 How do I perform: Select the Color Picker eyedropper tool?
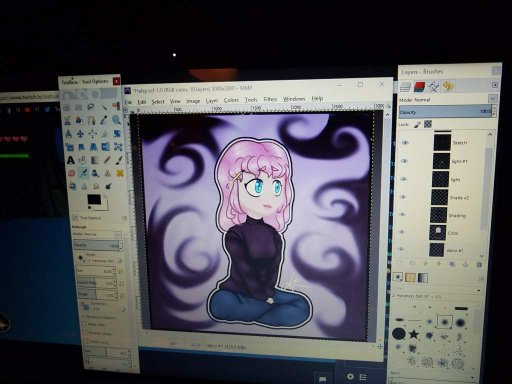104,120
